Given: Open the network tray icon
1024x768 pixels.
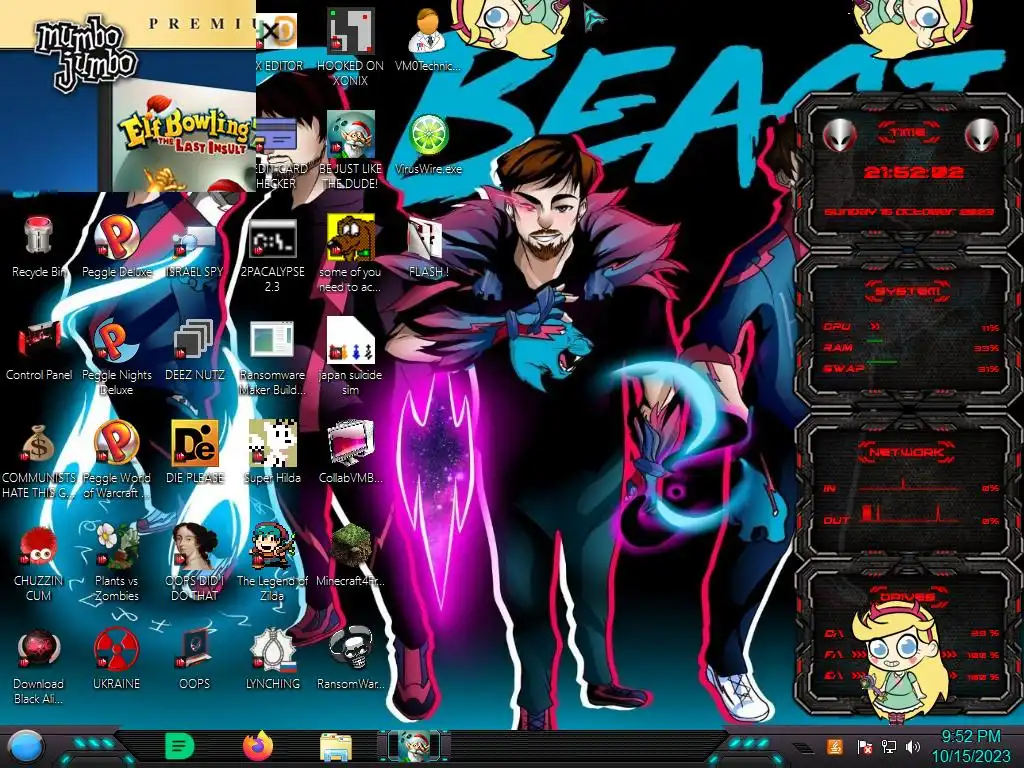Looking at the screenshot, I should click(888, 746).
